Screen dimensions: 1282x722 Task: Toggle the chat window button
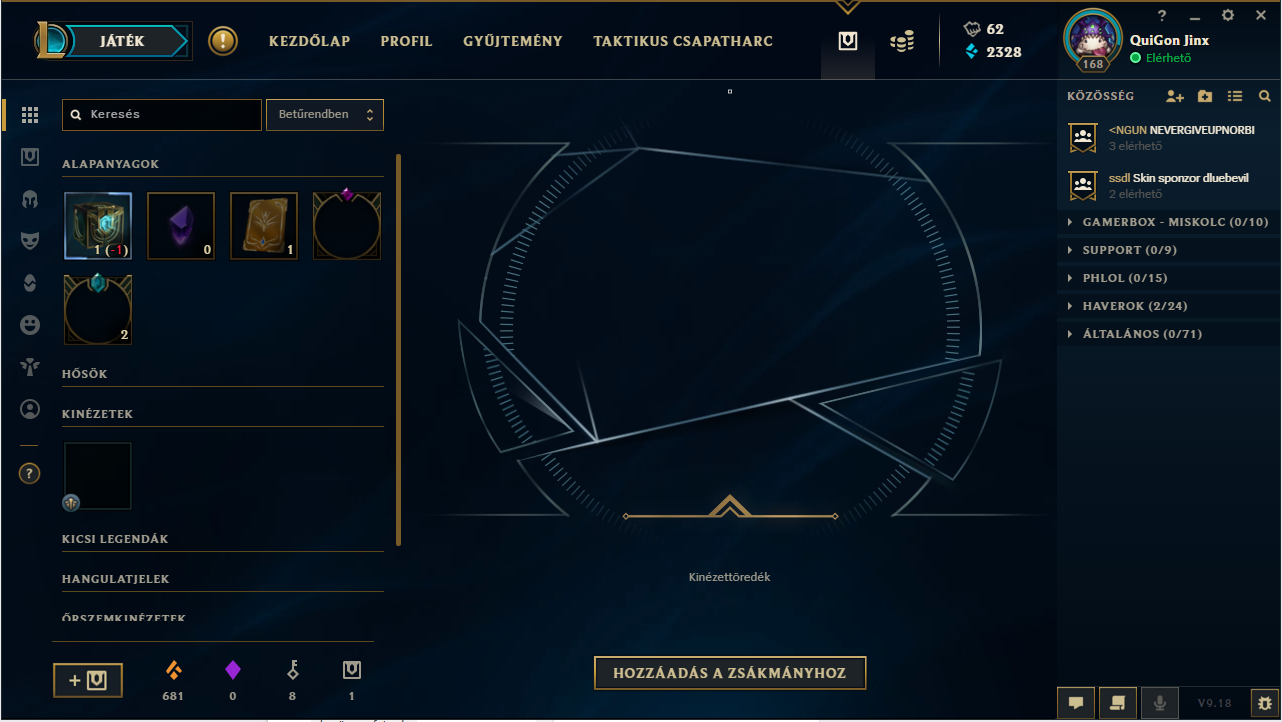pyautogui.click(x=1076, y=703)
